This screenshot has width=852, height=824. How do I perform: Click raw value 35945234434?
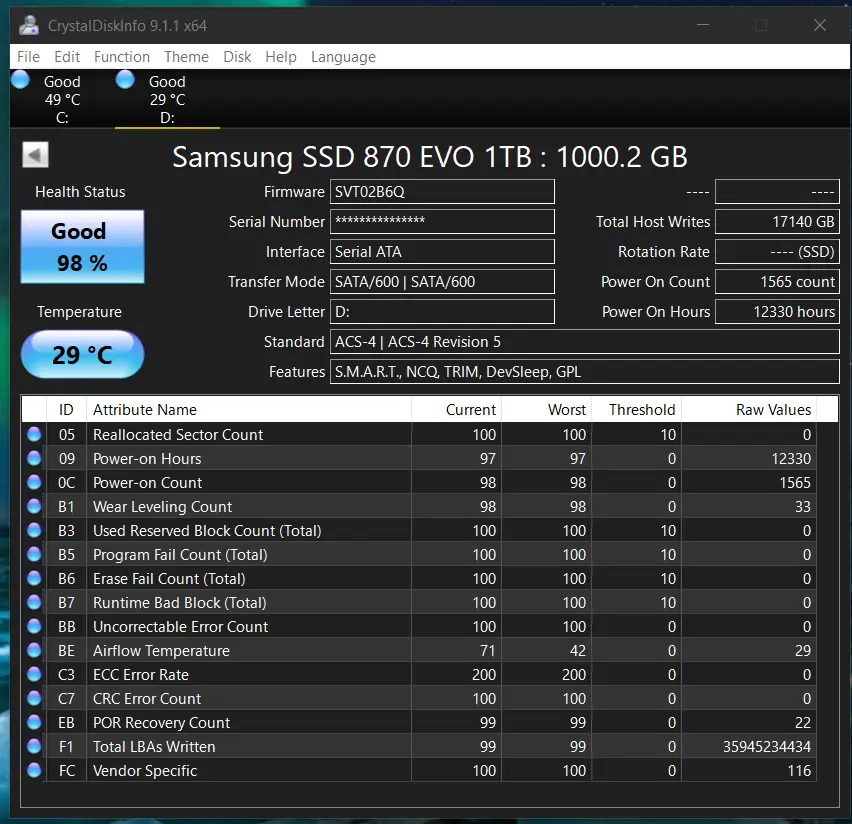click(767, 747)
